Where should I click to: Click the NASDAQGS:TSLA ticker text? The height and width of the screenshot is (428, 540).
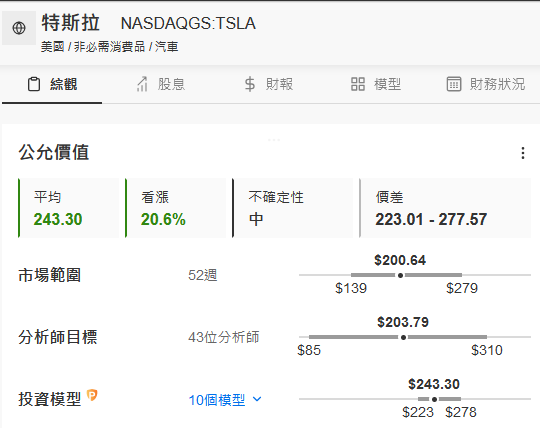[x=188, y=23]
